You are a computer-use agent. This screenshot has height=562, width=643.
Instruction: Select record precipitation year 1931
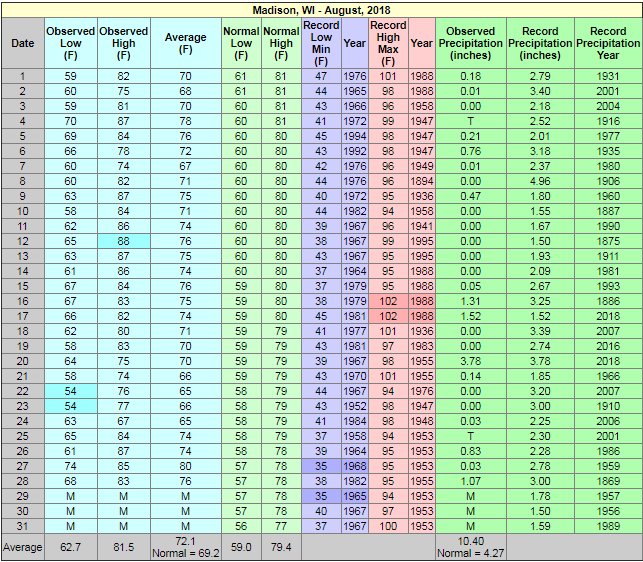point(608,76)
